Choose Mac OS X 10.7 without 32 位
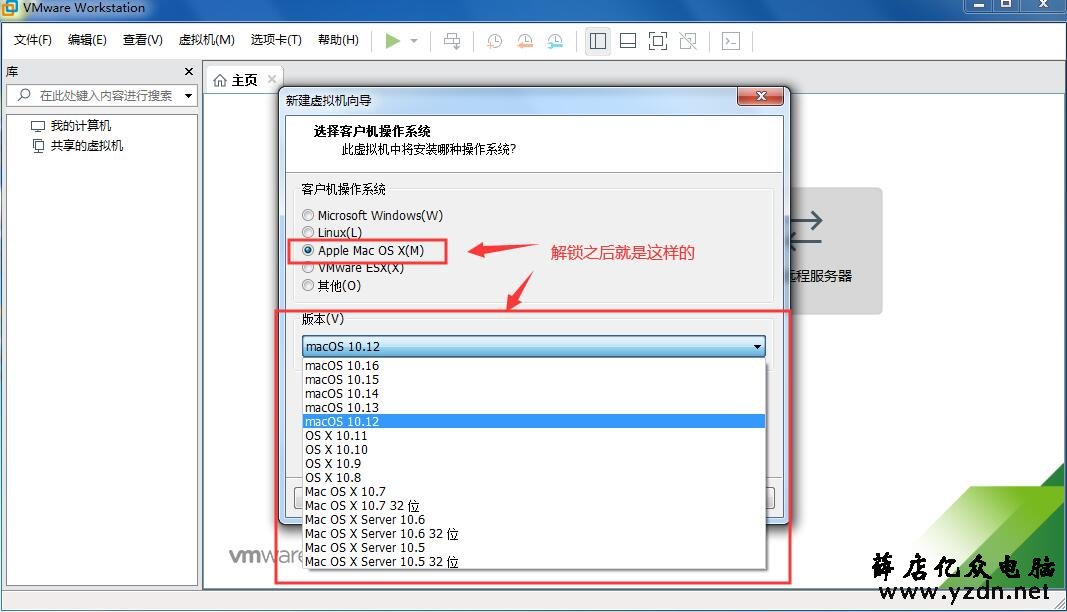The width and height of the screenshot is (1067, 612). pos(534,492)
